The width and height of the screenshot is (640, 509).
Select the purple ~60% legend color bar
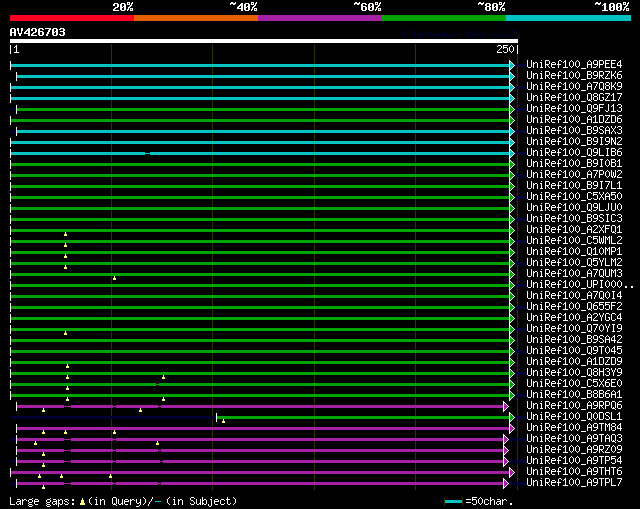tap(319, 17)
